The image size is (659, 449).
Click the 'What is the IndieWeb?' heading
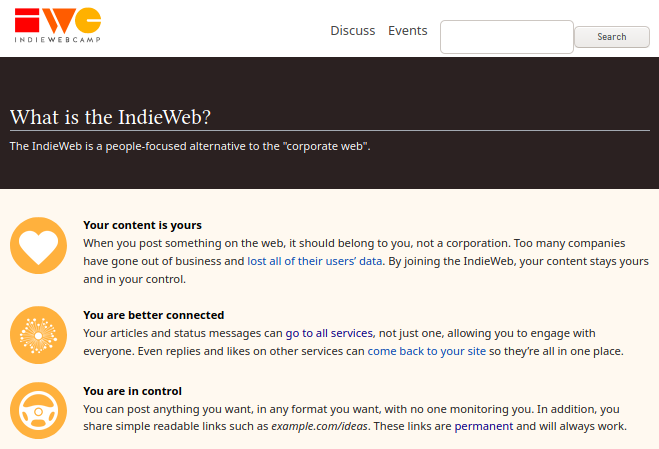coord(110,117)
